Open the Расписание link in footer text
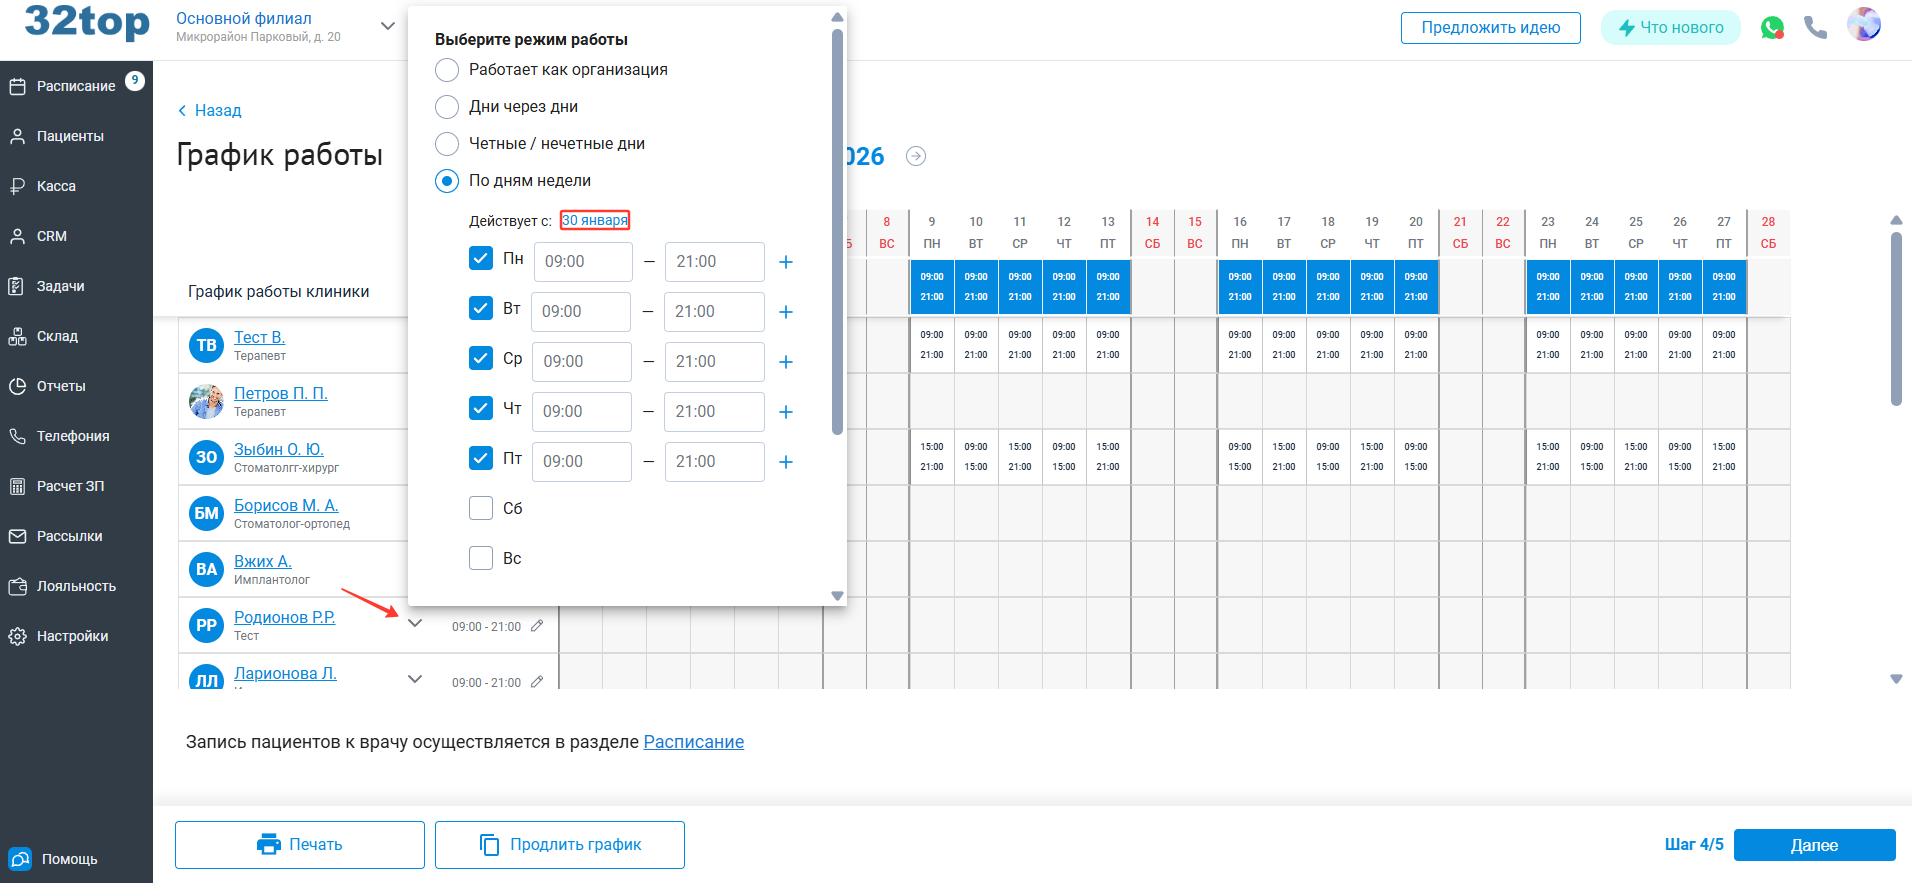The height and width of the screenshot is (883, 1912). [693, 742]
